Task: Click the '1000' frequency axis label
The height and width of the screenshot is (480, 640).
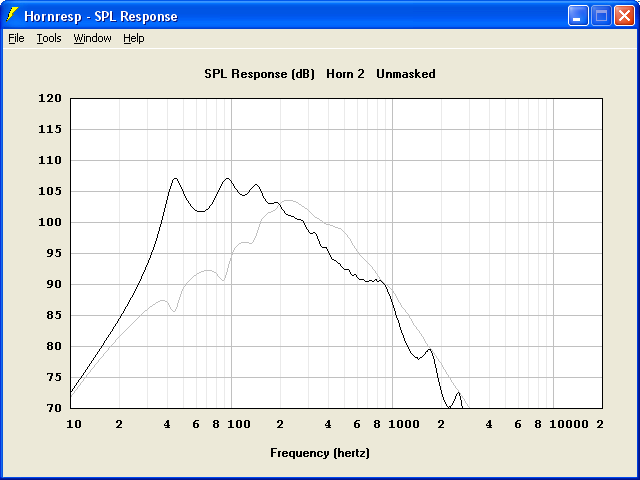Action: (x=404, y=424)
